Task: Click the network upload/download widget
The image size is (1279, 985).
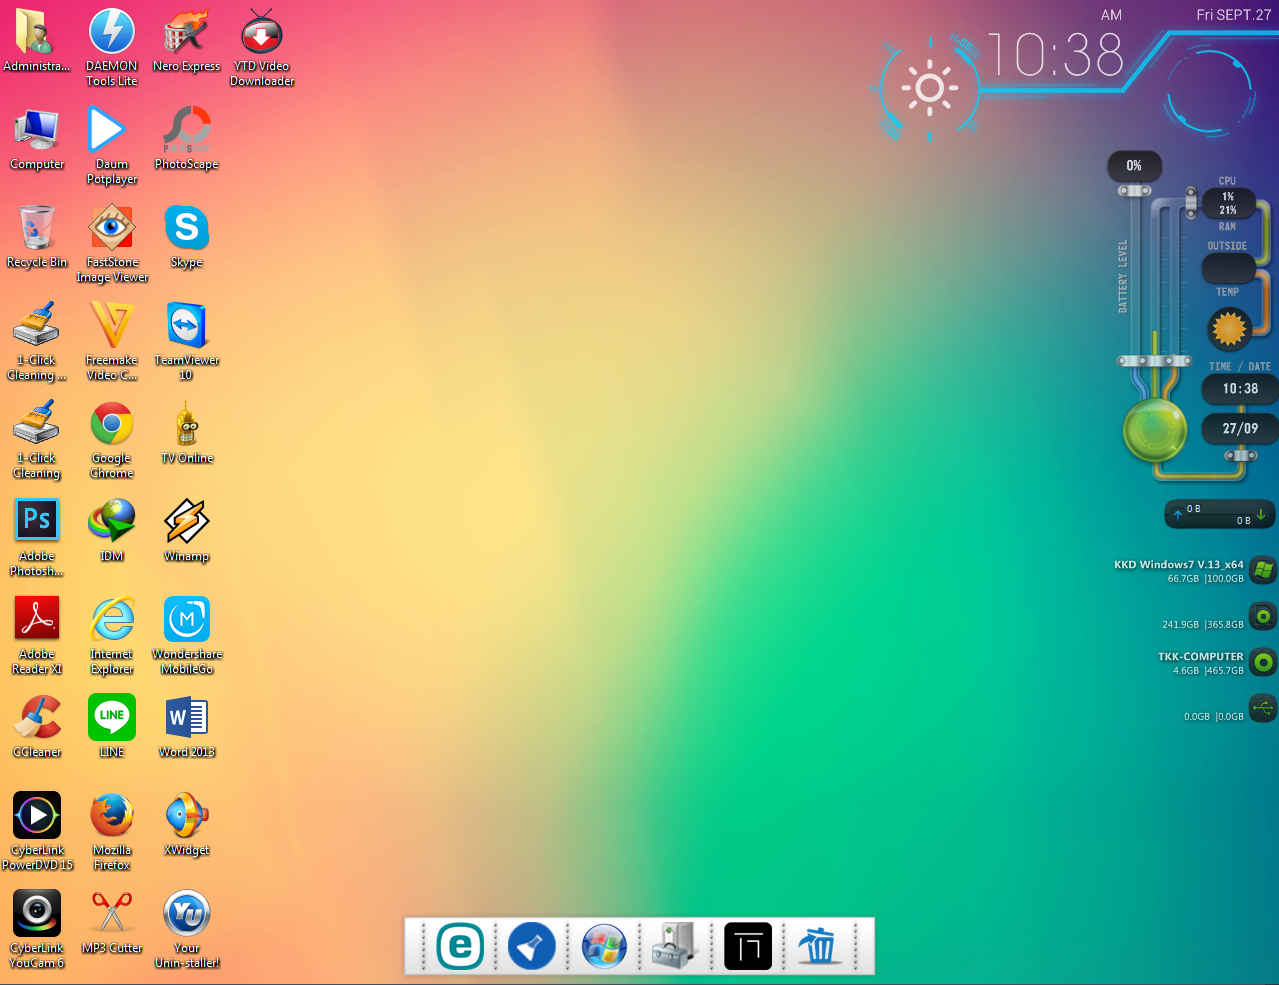Action: (x=1220, y=514)
